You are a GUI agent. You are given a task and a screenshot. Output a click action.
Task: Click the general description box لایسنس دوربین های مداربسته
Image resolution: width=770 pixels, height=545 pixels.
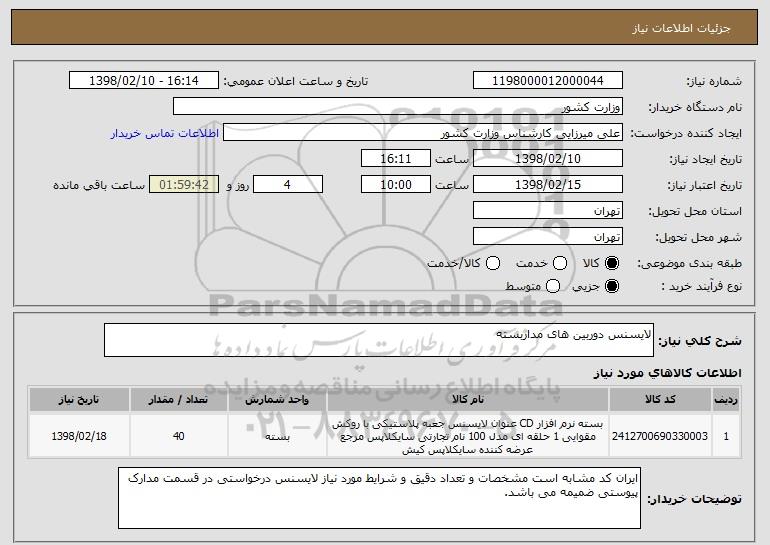[x=379, y=340]
